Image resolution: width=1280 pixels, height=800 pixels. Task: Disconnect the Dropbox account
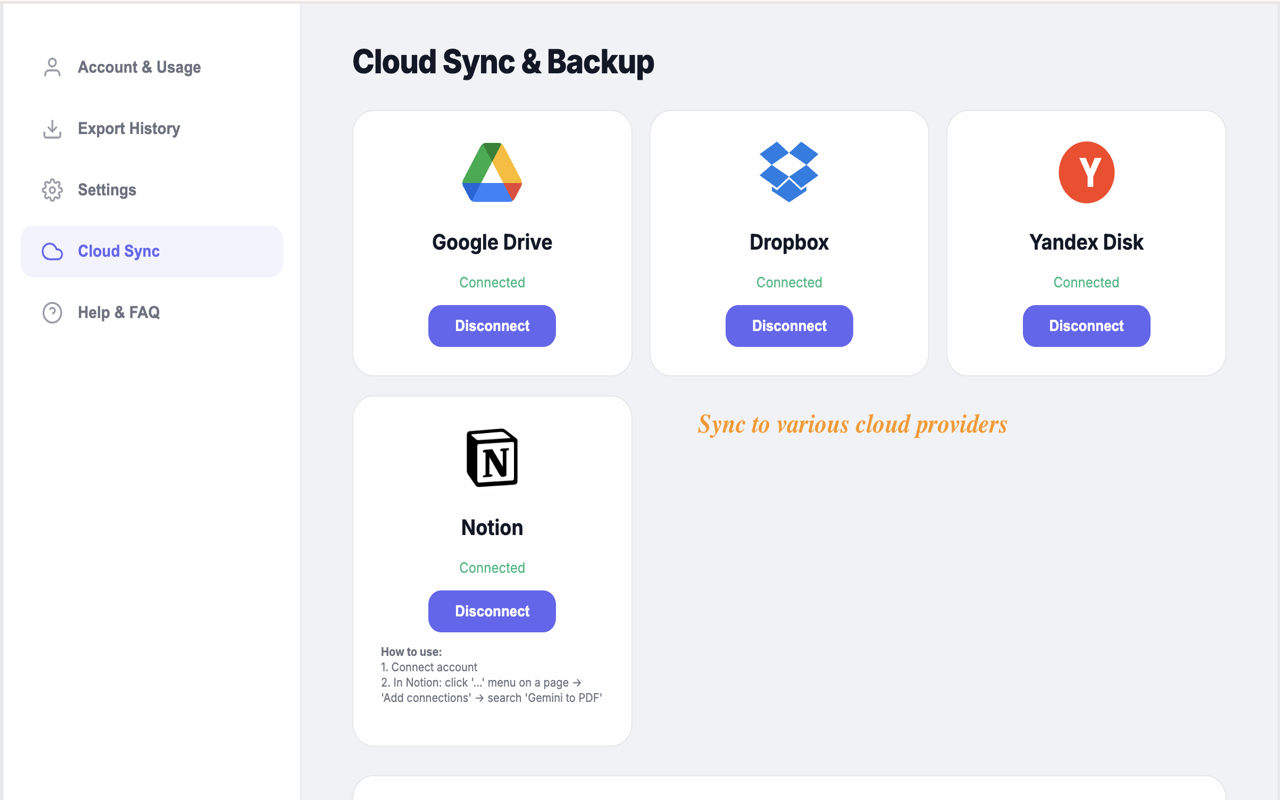click(x=789, y=326)
